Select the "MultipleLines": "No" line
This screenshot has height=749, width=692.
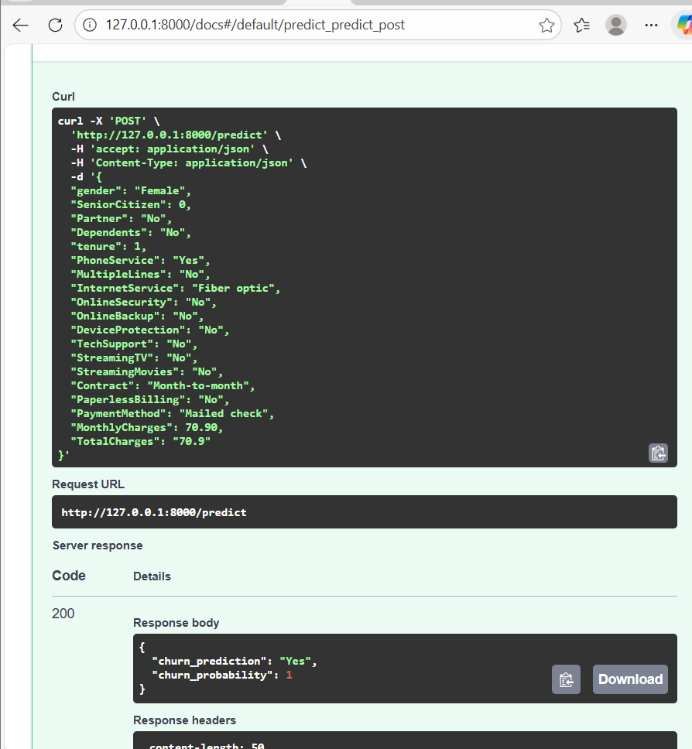coord(140,274)
